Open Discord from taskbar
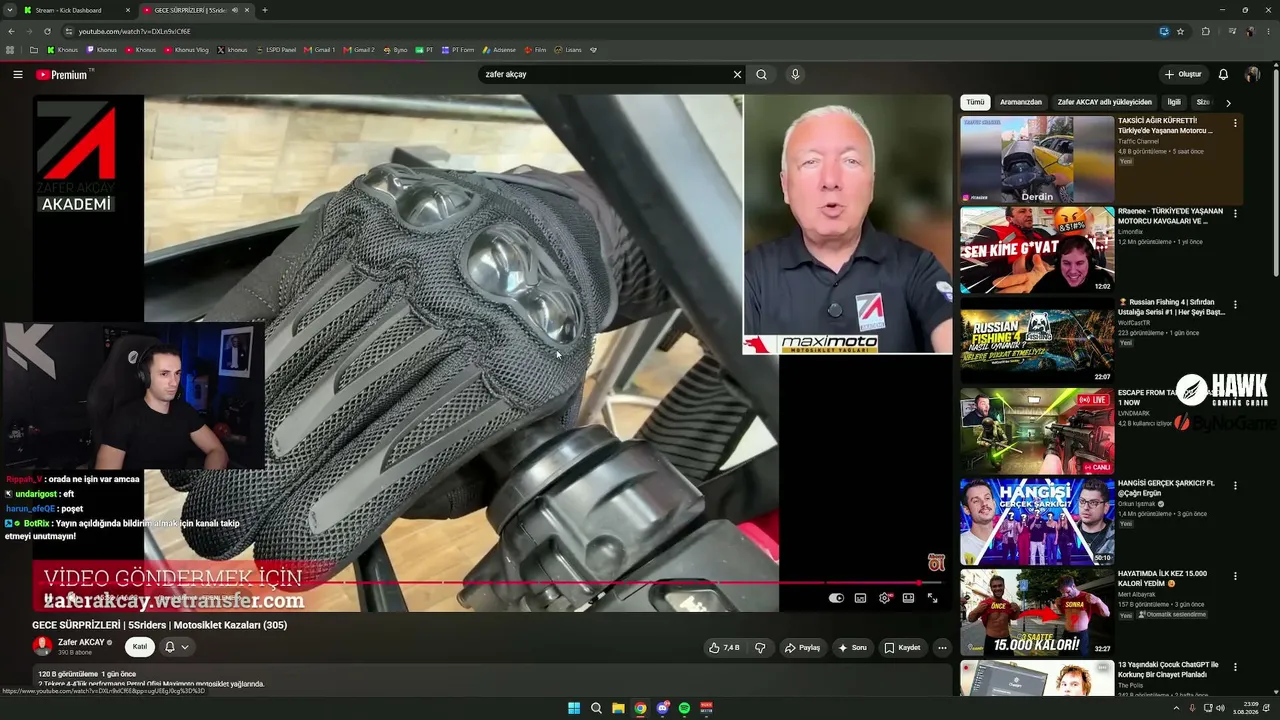Screen dimensions: 1280x720 point(662,708)
